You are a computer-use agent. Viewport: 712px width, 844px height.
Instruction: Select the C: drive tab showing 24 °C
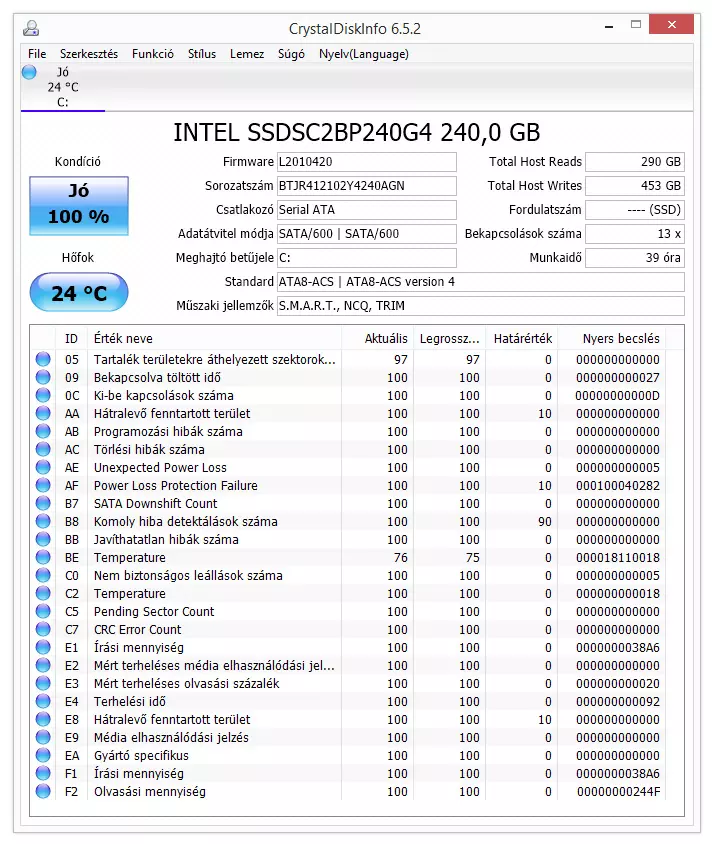point(63,87)
